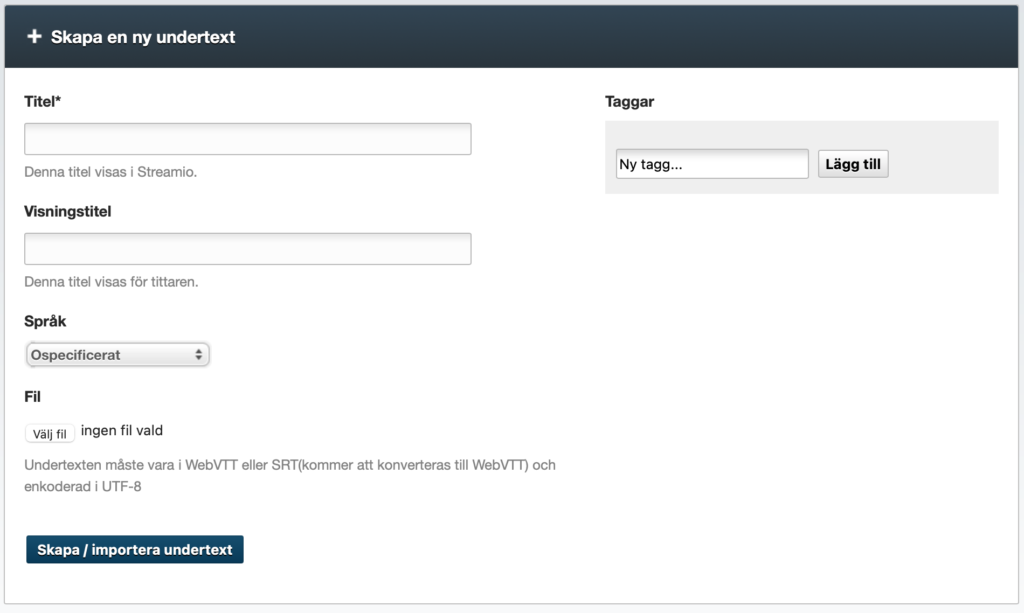
Task: Focus the Titel text field
Action: pyautogui.click(x=248, y=139)
